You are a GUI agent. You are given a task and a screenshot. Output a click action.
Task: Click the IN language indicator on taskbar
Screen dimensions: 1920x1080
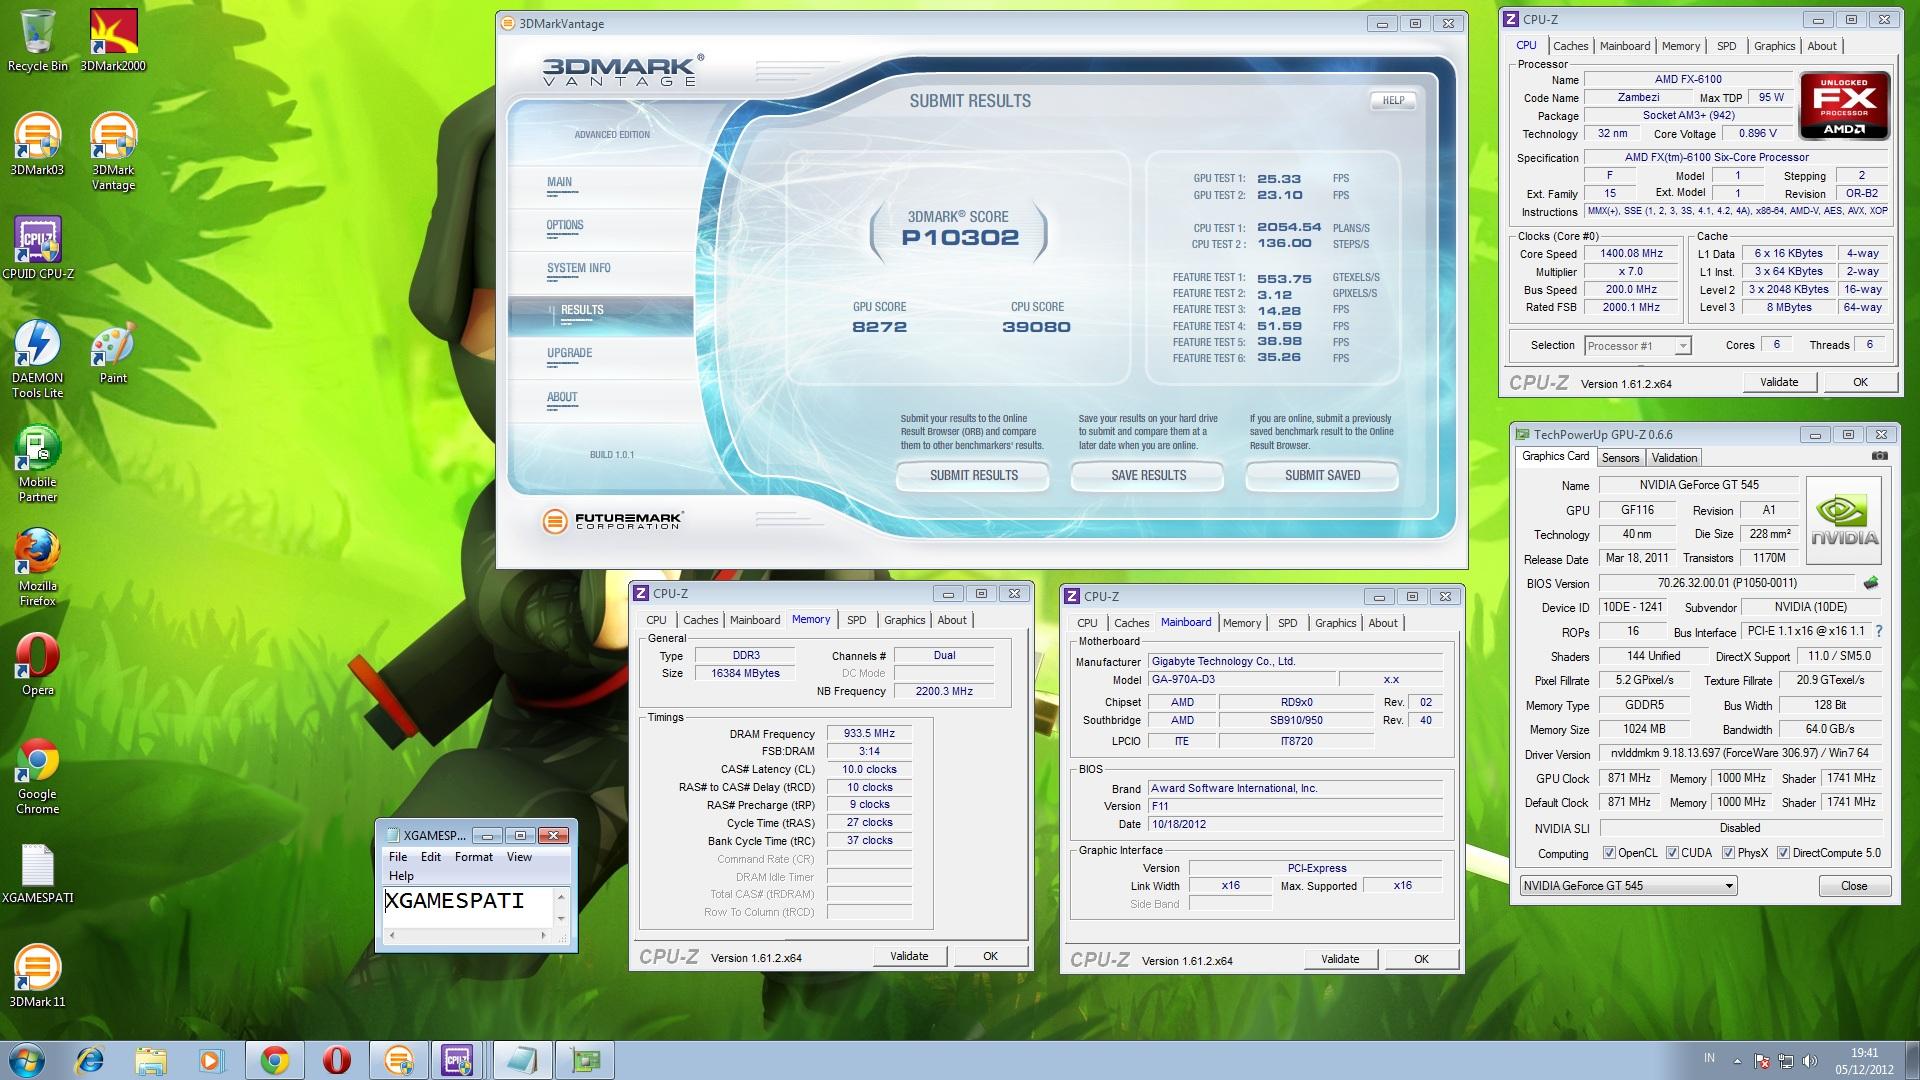point(1709,1058)
